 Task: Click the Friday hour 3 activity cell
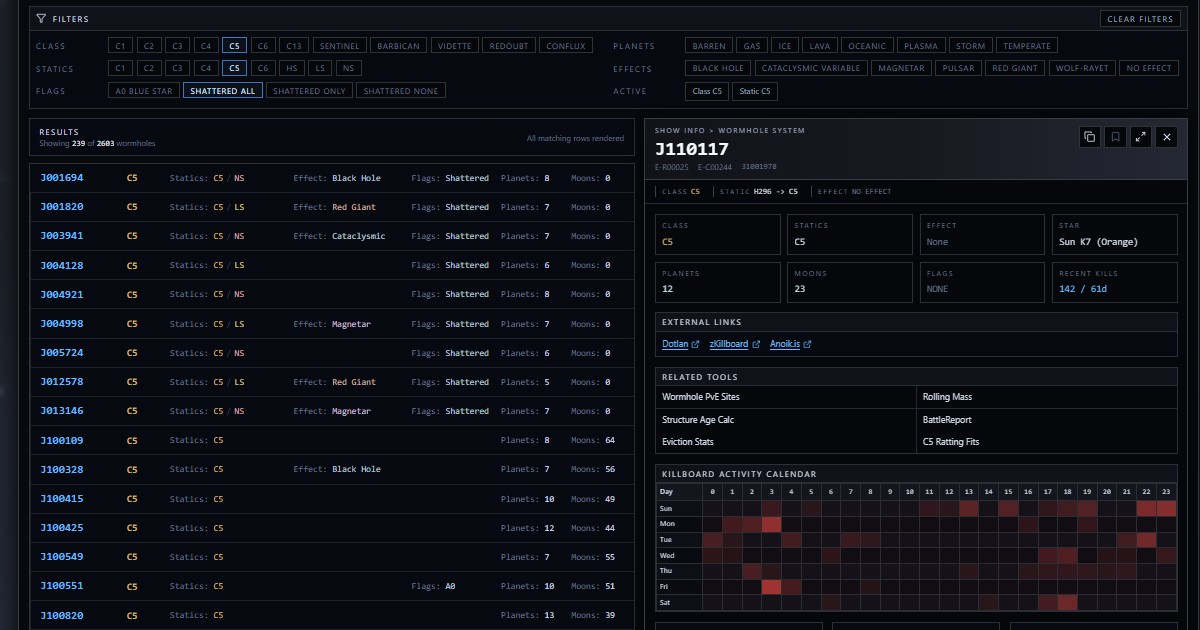point(771,586)
